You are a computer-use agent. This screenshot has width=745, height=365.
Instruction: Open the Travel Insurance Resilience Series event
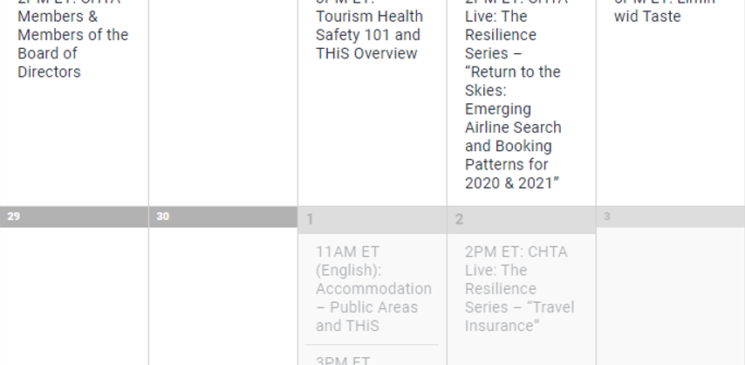519,288
